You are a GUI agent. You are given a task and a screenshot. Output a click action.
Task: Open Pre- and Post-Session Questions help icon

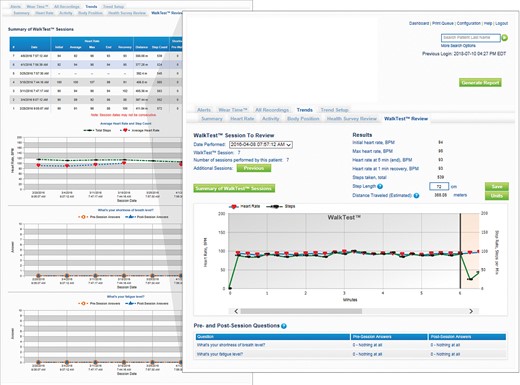(x=284, y=326)
